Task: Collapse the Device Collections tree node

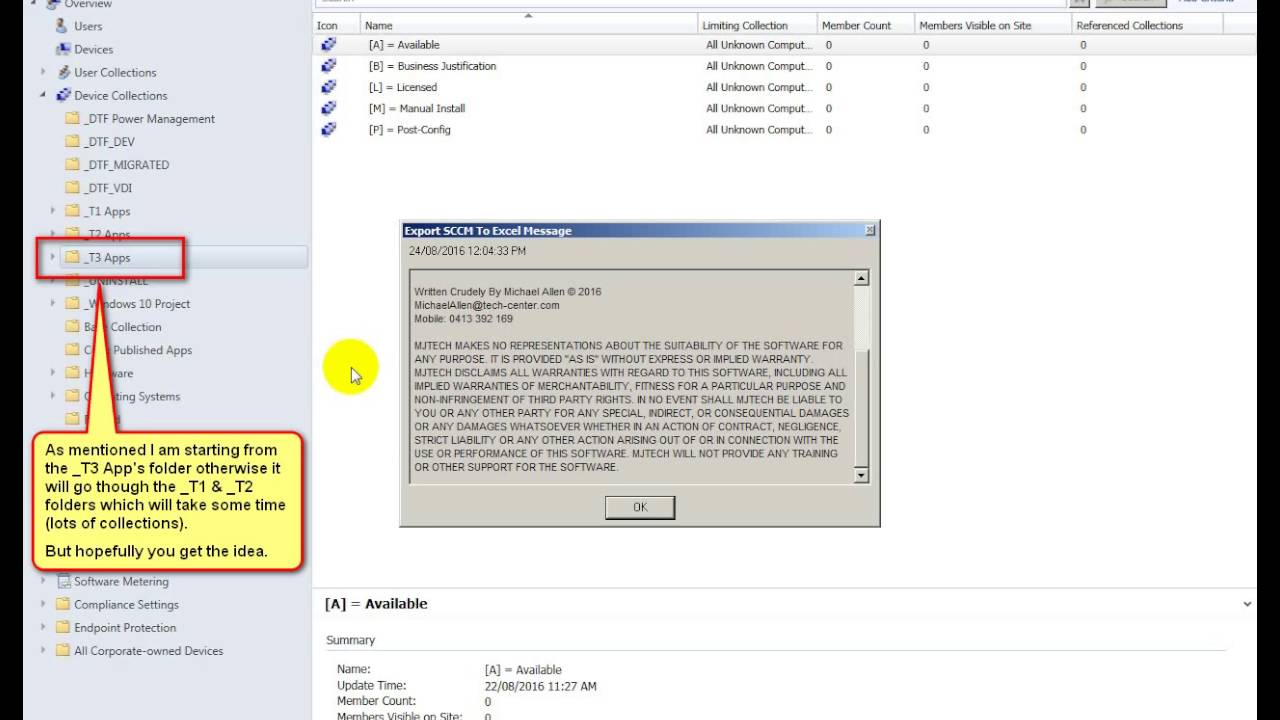Action: point(43,95)
